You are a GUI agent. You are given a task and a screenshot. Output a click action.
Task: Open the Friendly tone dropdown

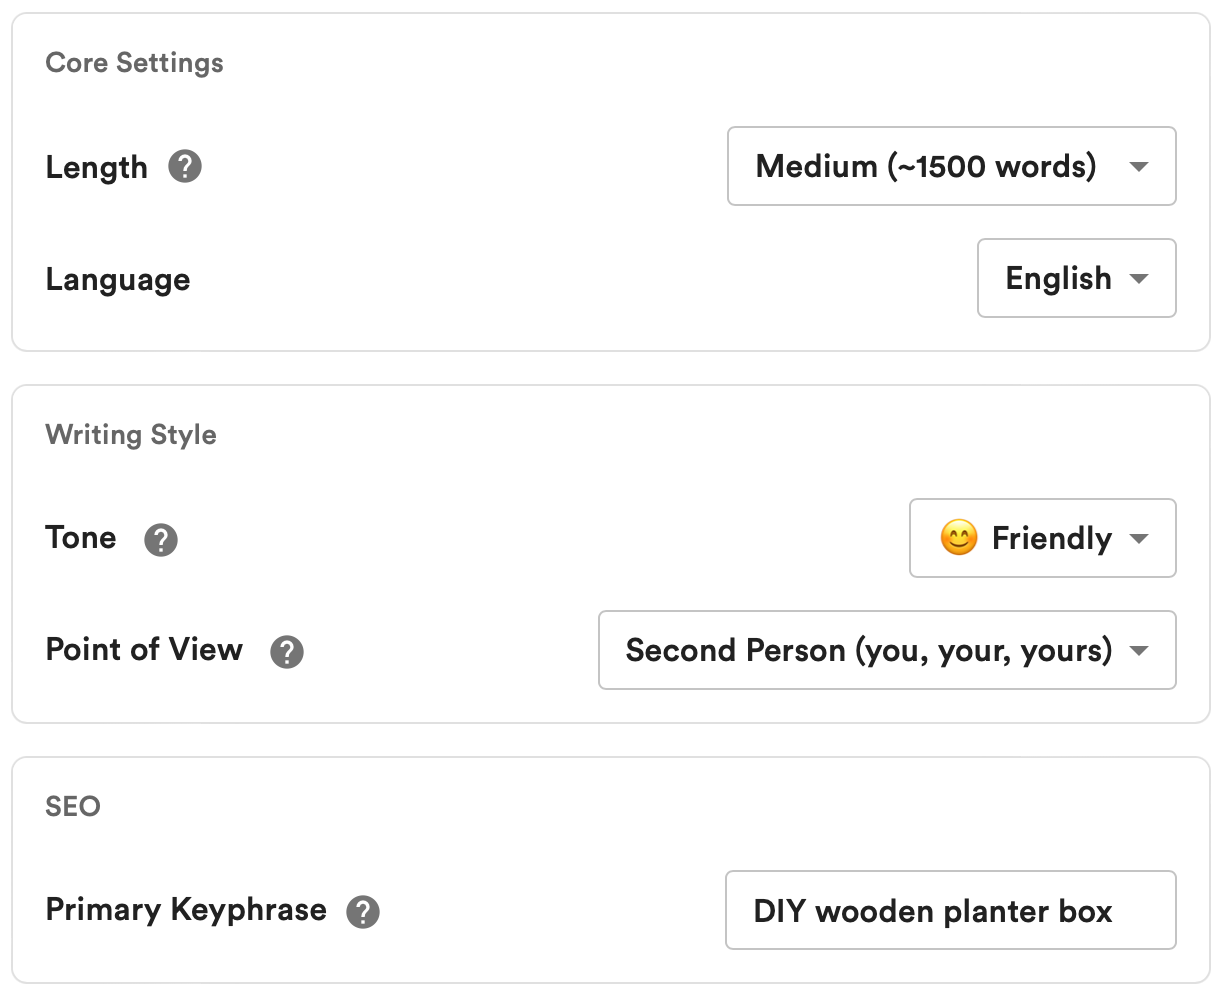tap(1041, 538)
